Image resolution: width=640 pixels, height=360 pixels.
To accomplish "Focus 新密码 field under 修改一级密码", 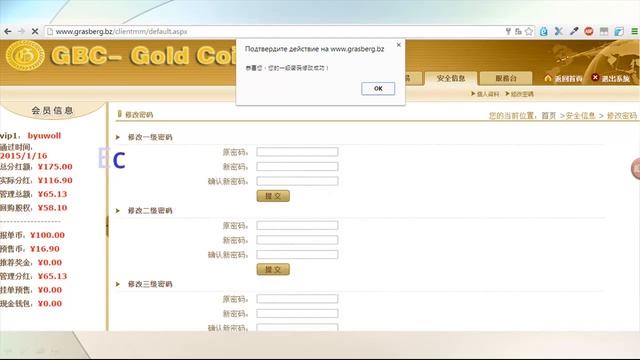I will pos(297,167).
